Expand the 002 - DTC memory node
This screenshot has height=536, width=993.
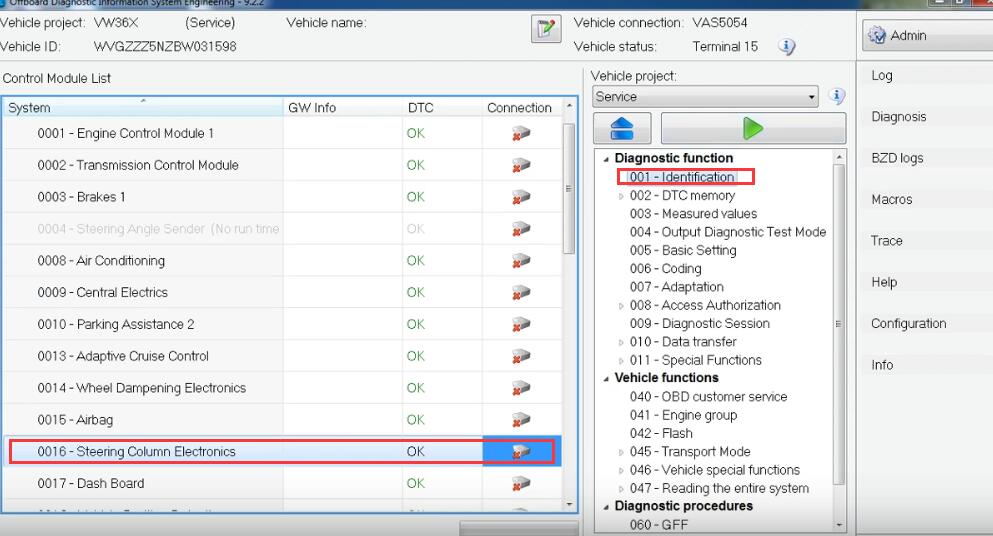[621, 196]
